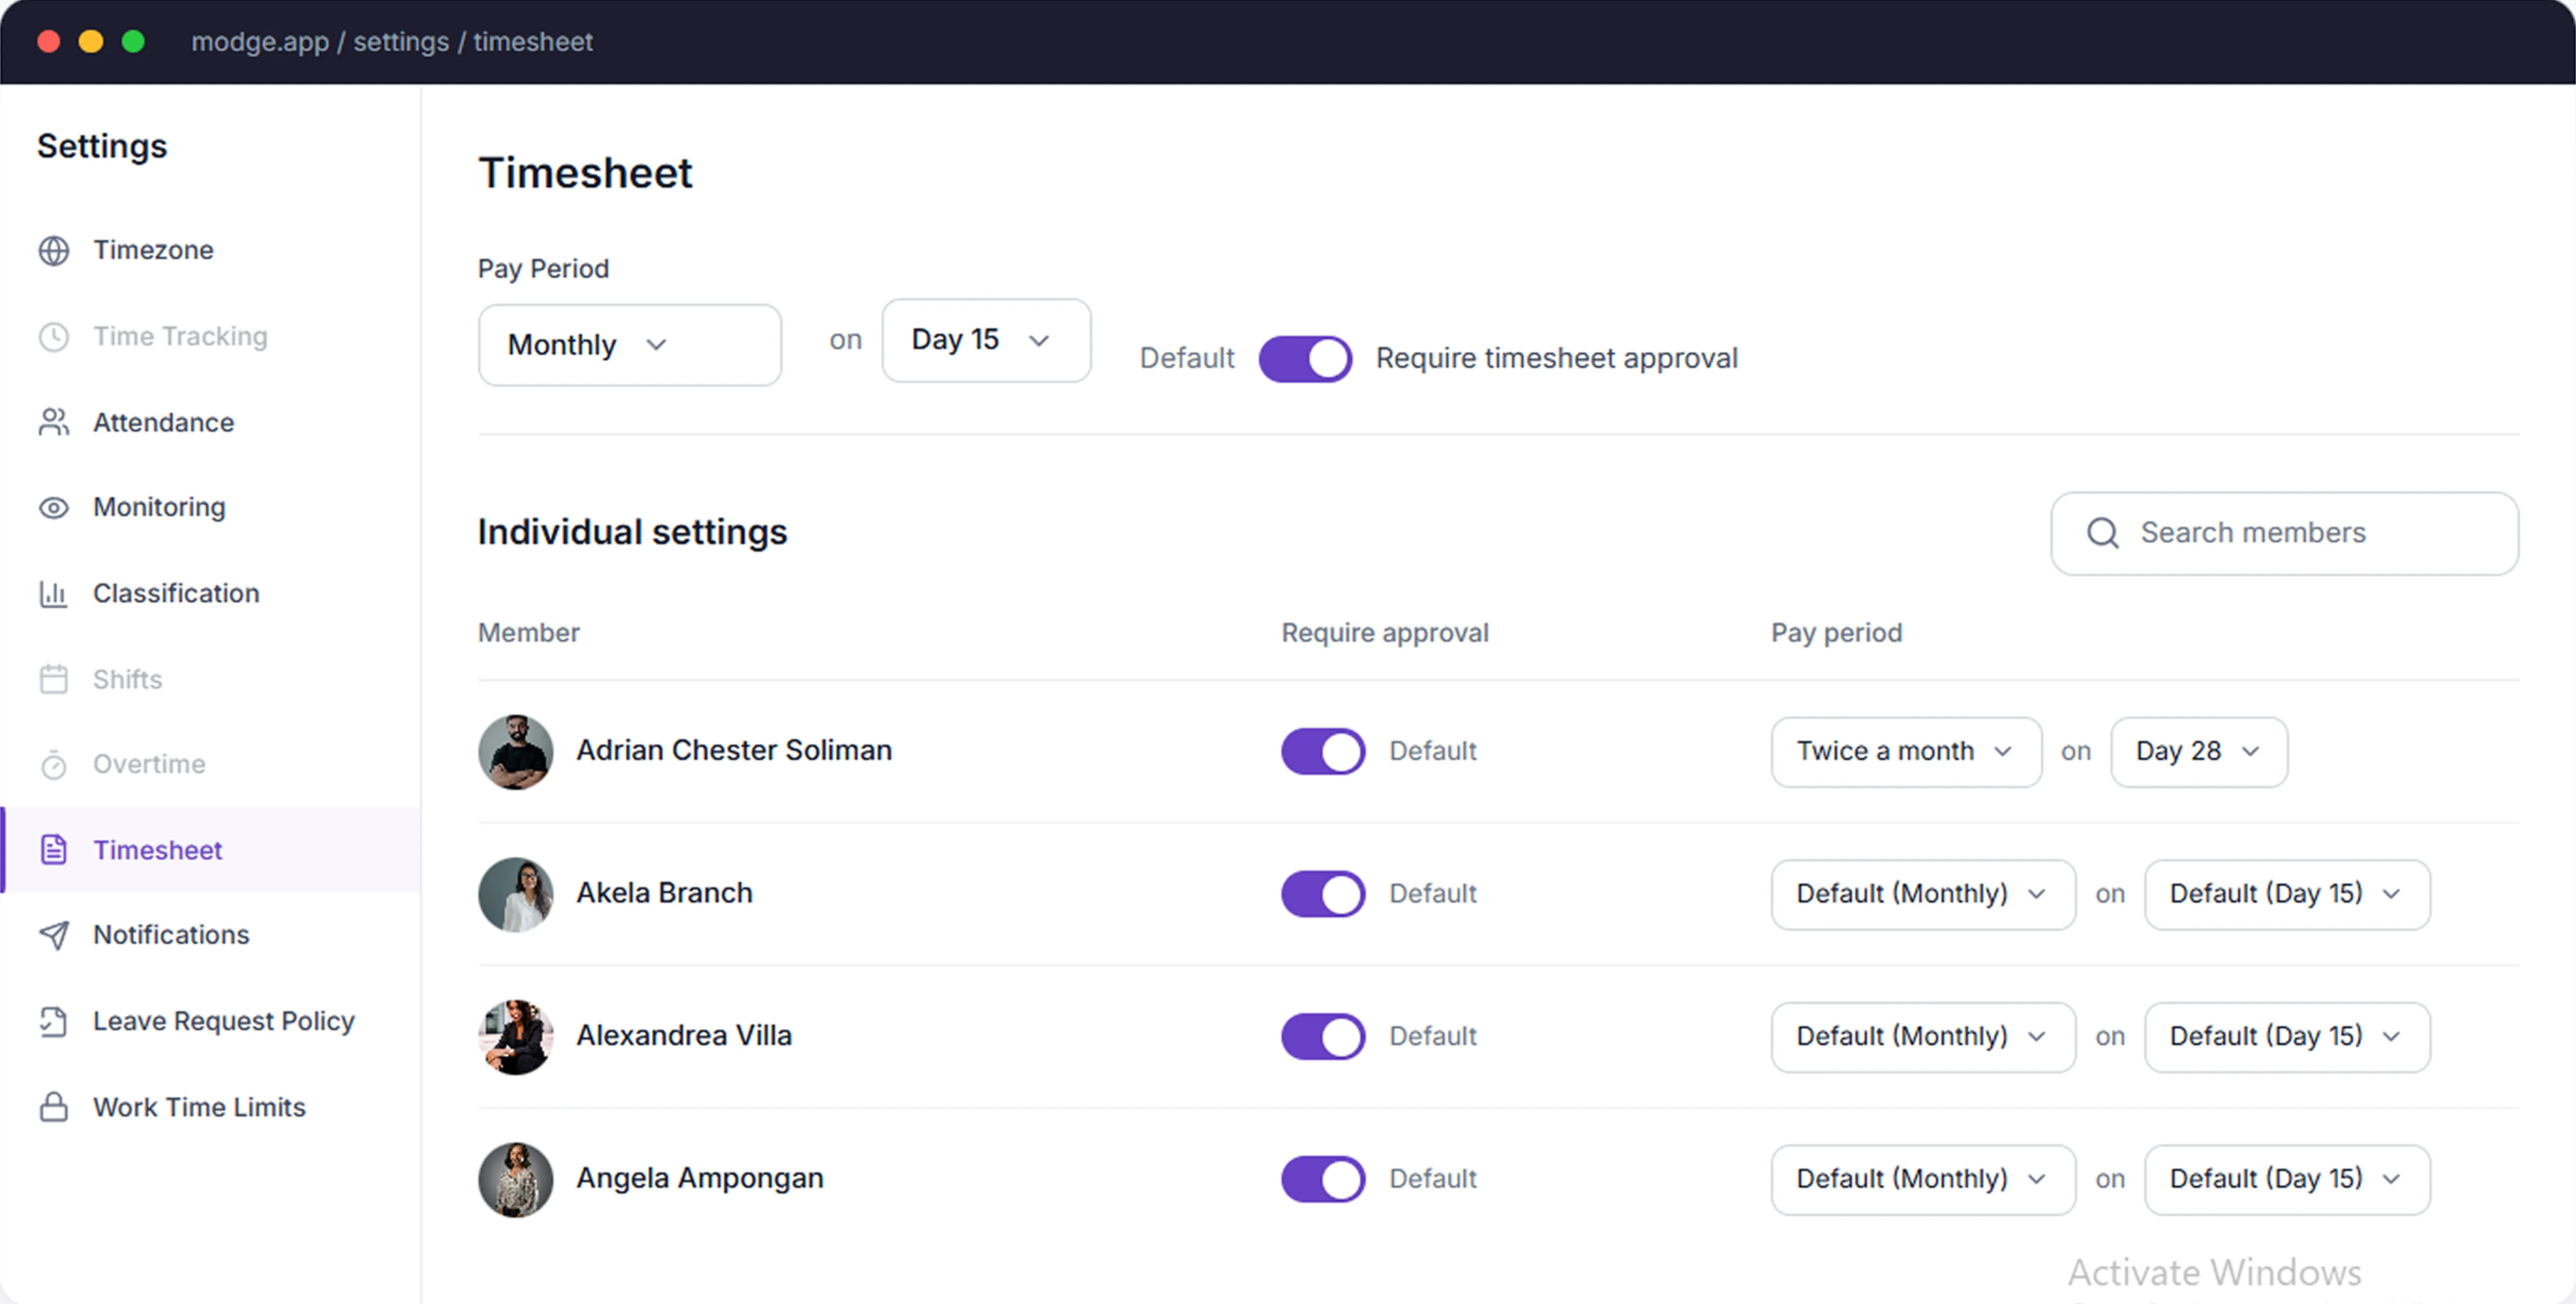Open Alexandrea Villa's avatar
The image size is (2576, 1304).
(515, 1036)
